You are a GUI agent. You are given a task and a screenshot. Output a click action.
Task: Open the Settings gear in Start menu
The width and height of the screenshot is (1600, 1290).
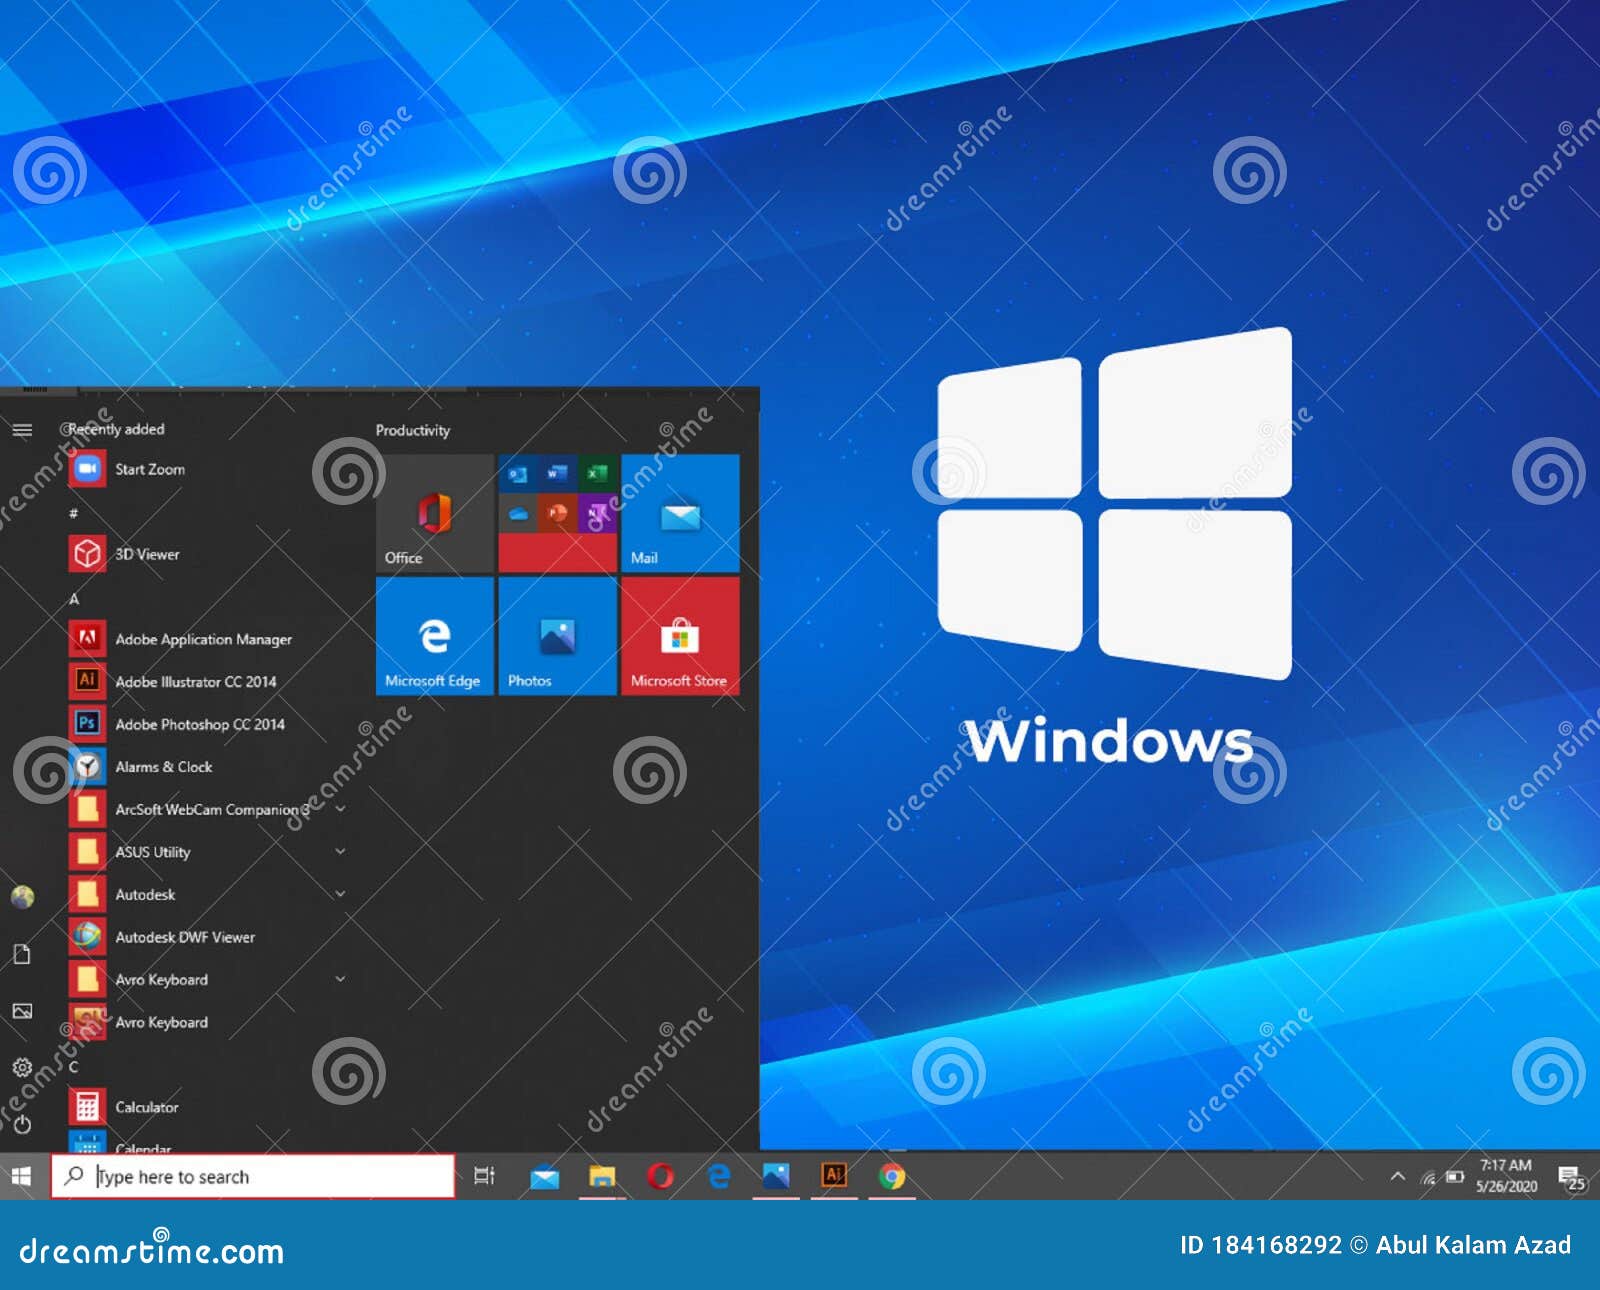[22, 1068]
